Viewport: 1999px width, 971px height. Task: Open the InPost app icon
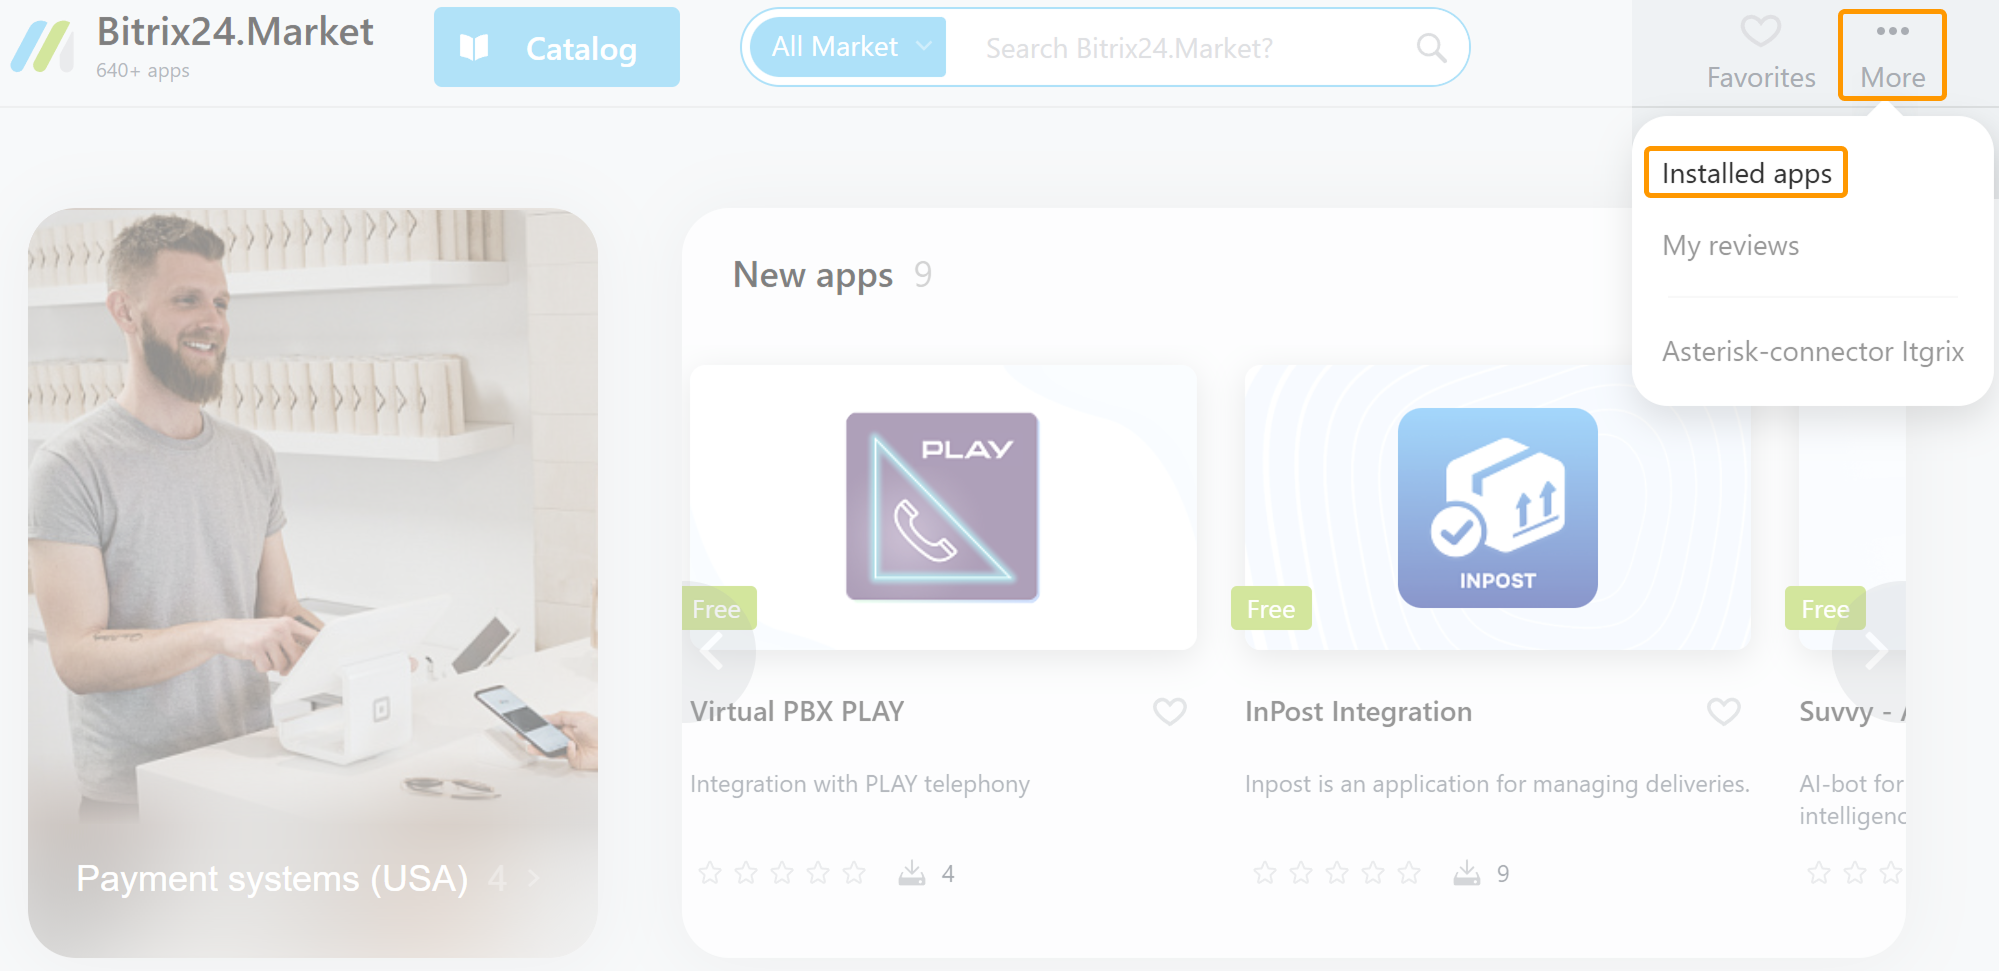coord(1497,507)
